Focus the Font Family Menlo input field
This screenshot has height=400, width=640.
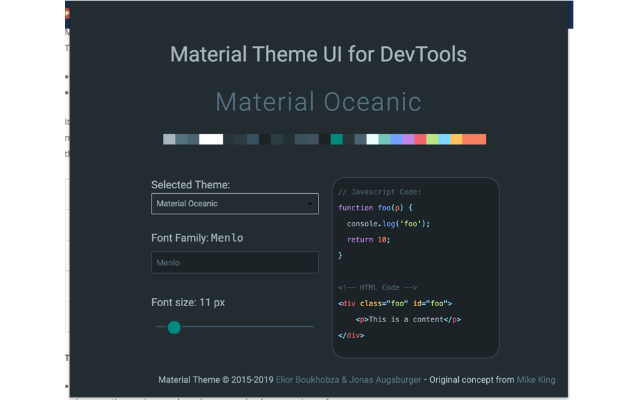click(x=235, y=262)
